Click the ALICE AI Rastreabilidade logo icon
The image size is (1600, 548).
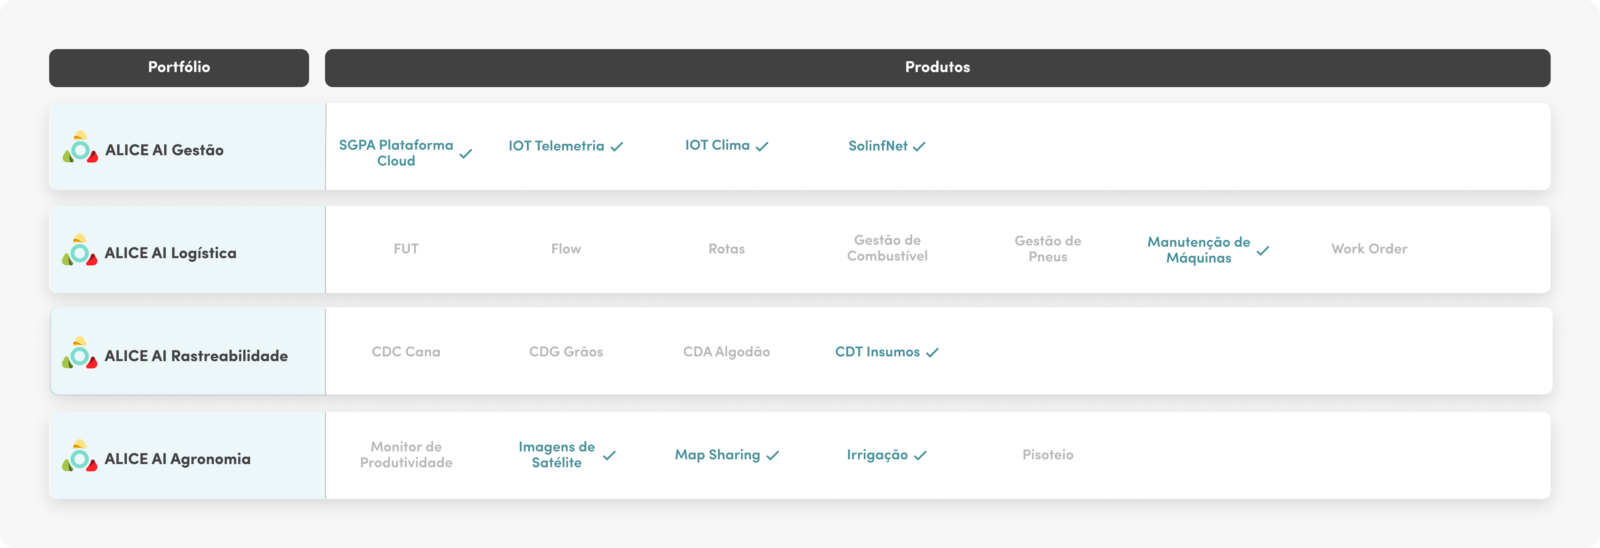click(80, 353)
